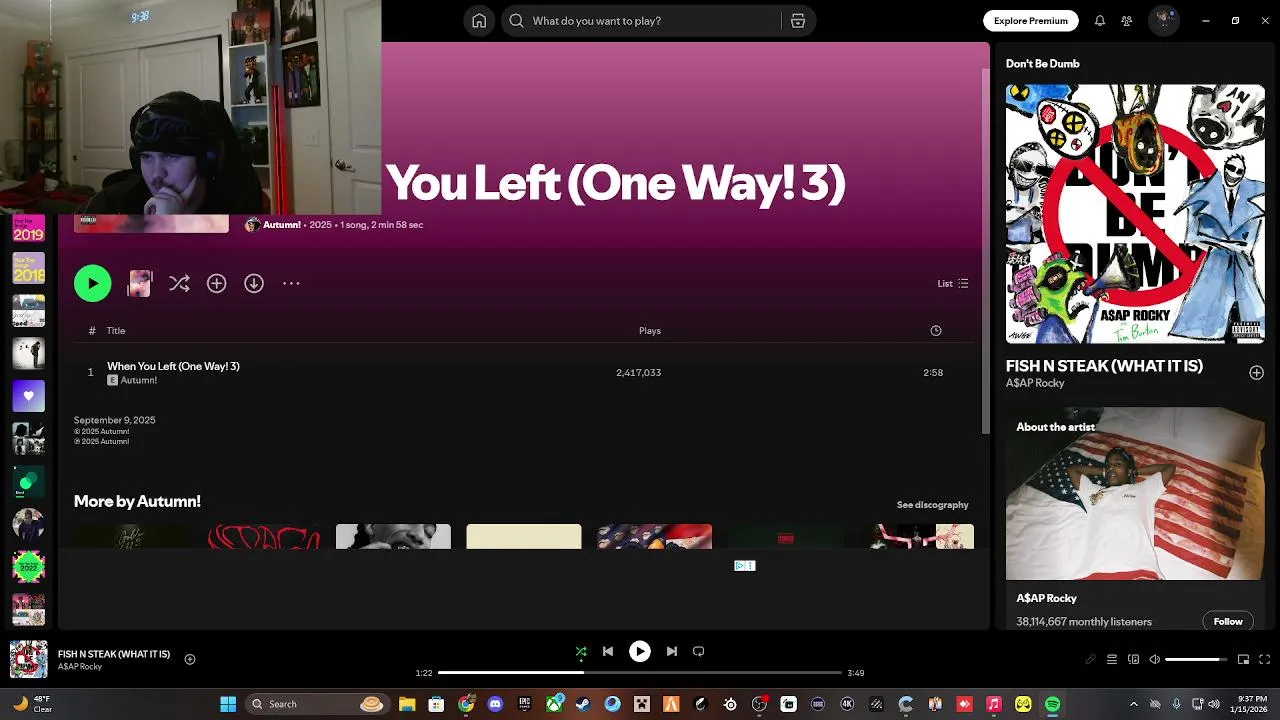Toggle shuffle in the player controls
Screen dimensions: 1280x720
tap(581, 651)
